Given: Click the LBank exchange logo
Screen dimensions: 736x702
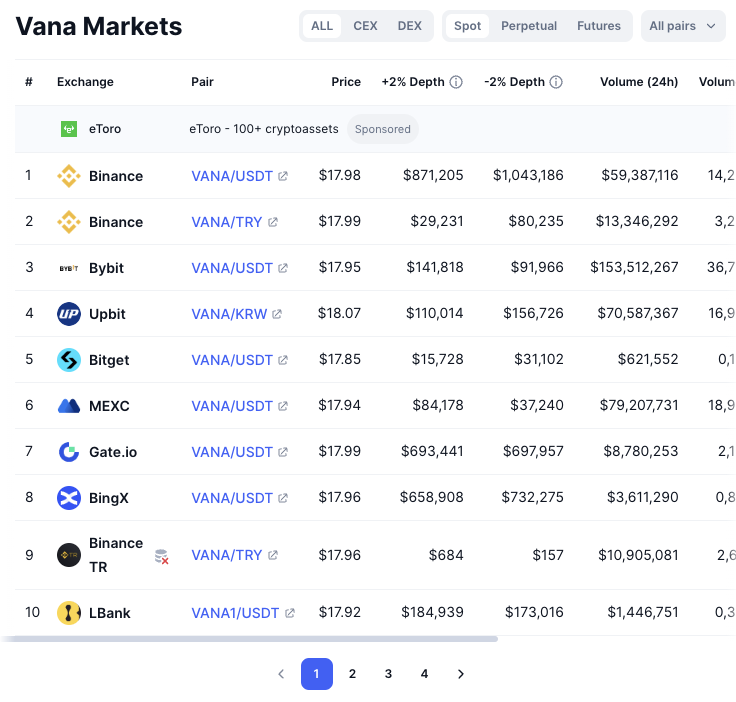Looking at the screenshot, I should pyautogui.click(x=68, y=613).
